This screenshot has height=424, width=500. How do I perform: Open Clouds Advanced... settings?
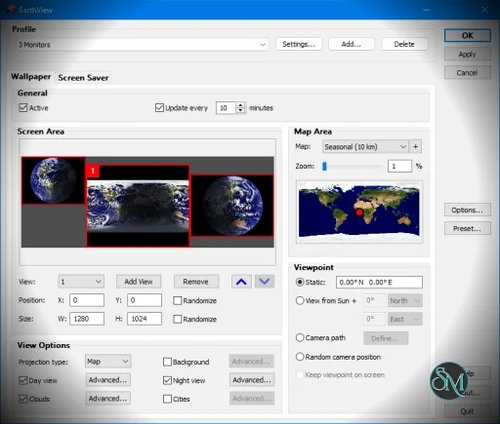[108, 399]
